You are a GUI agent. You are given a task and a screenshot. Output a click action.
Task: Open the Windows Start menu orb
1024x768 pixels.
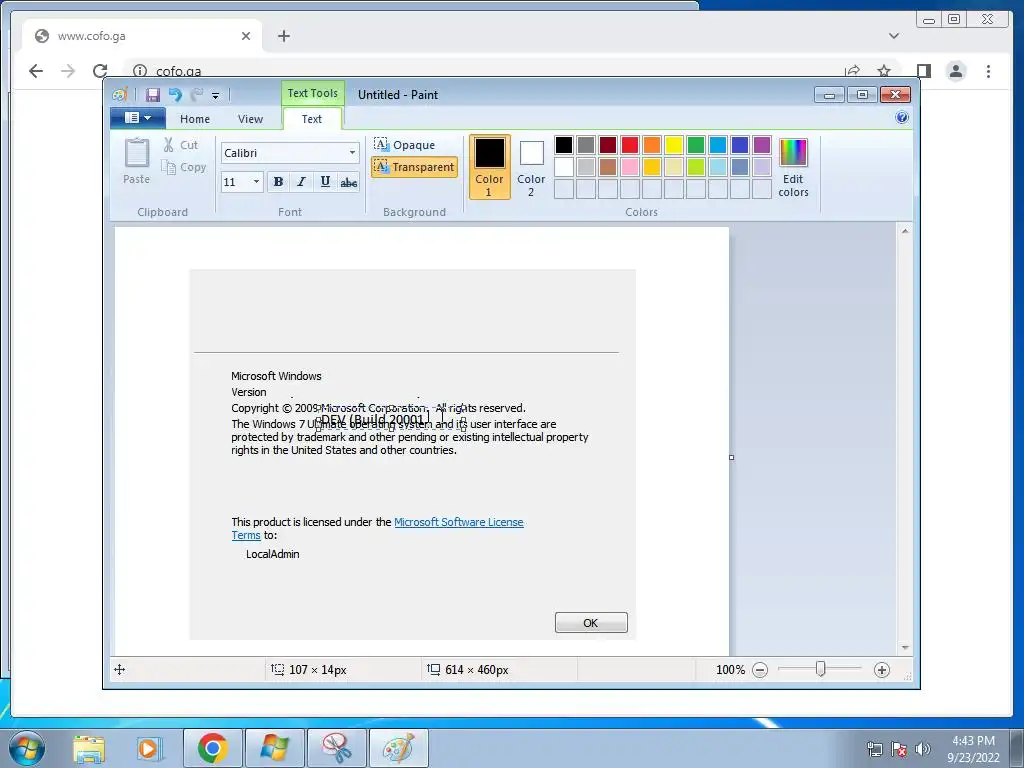(x=27, y=748)
